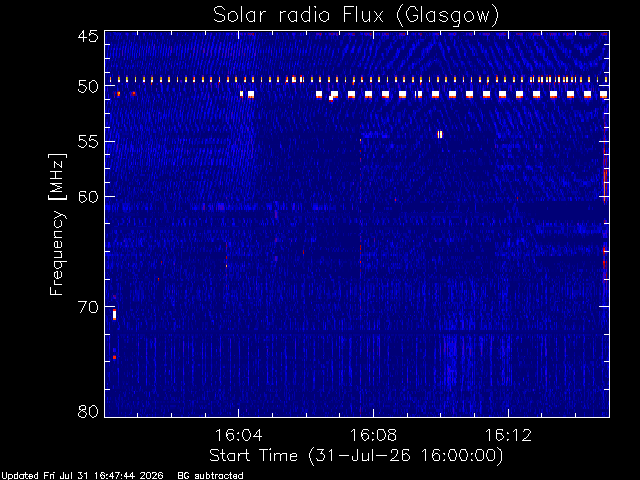Click the 60 MHz frequency axis label

tap(88, 197)
